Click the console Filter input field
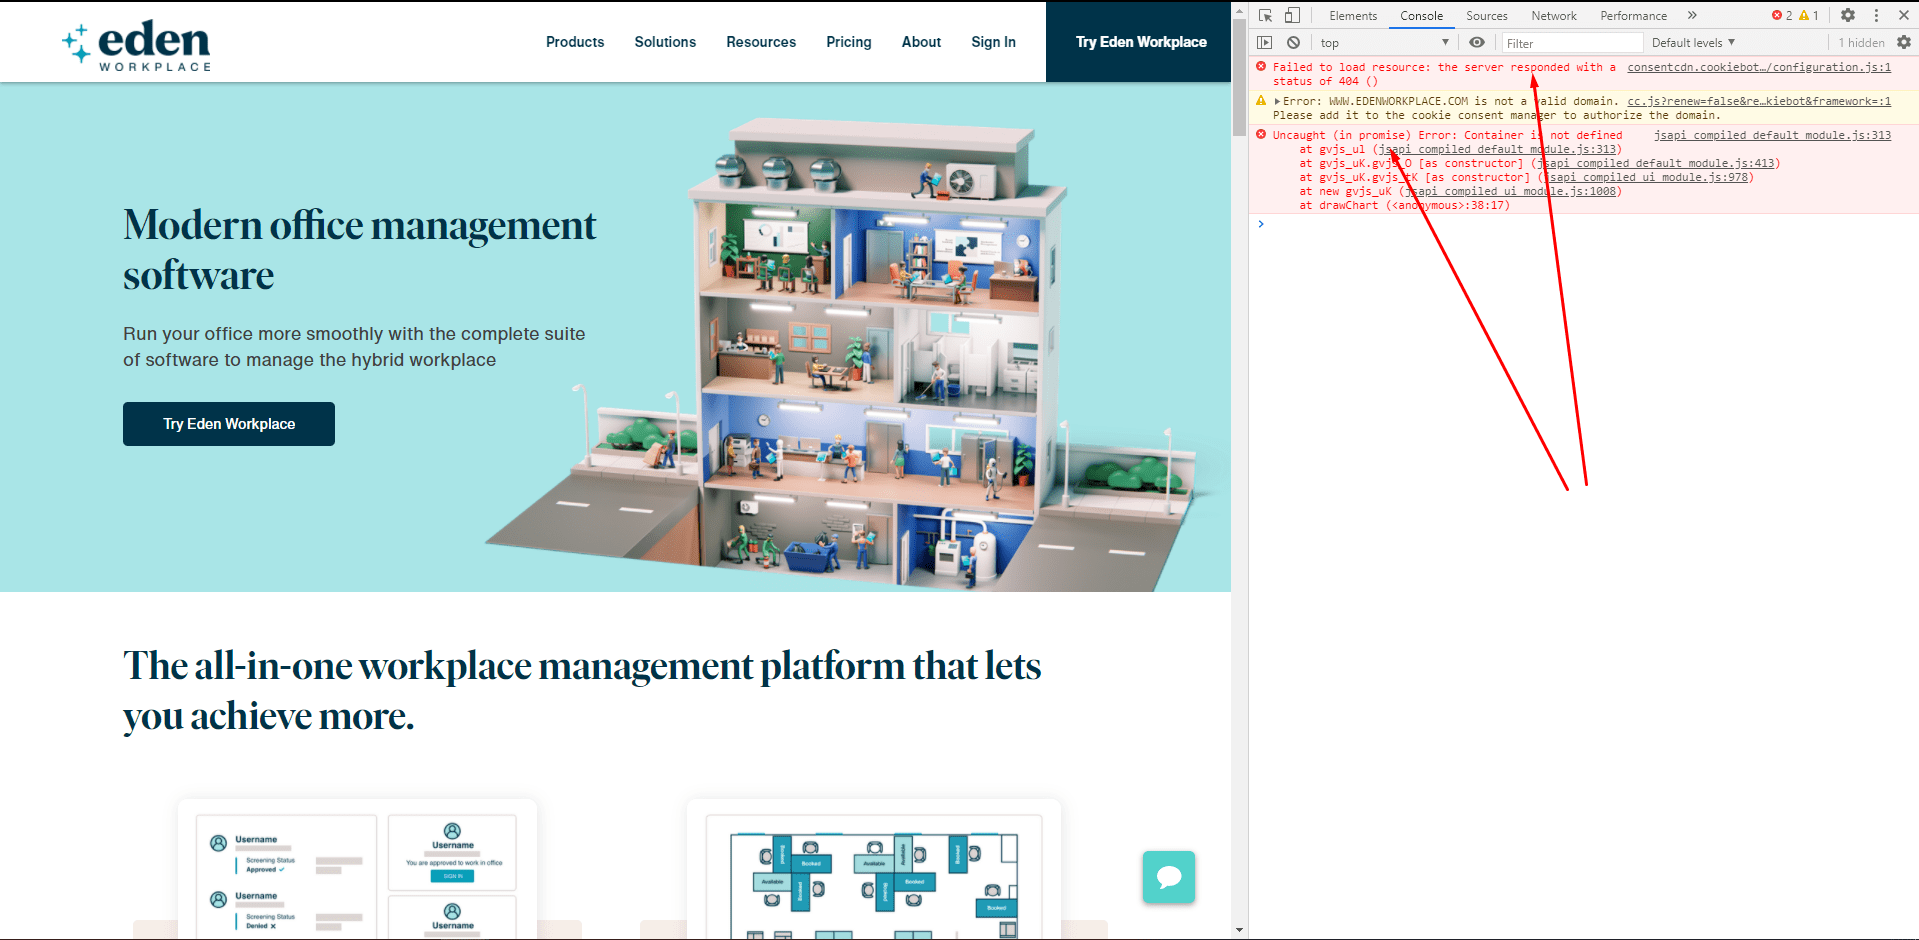This screenshot has height=940, width=1919. [1572, 43]
